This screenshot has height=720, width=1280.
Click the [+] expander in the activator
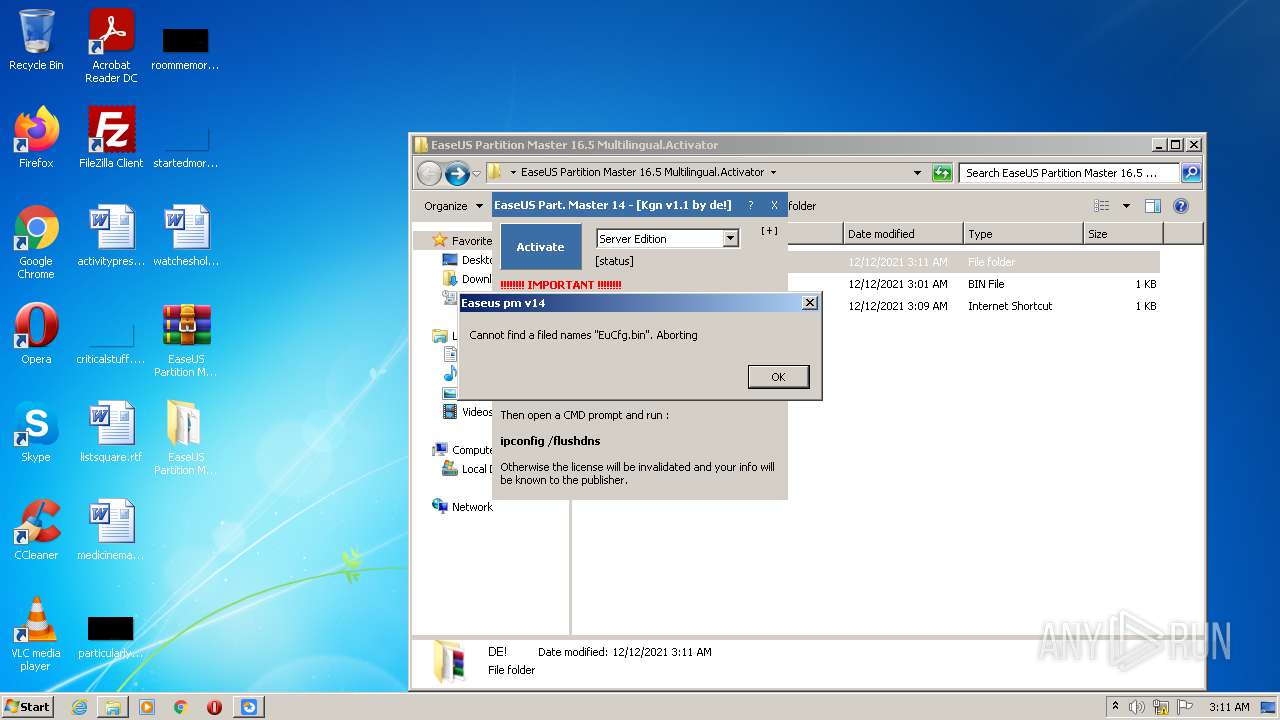pyautogui.click(x=769, y=231)
